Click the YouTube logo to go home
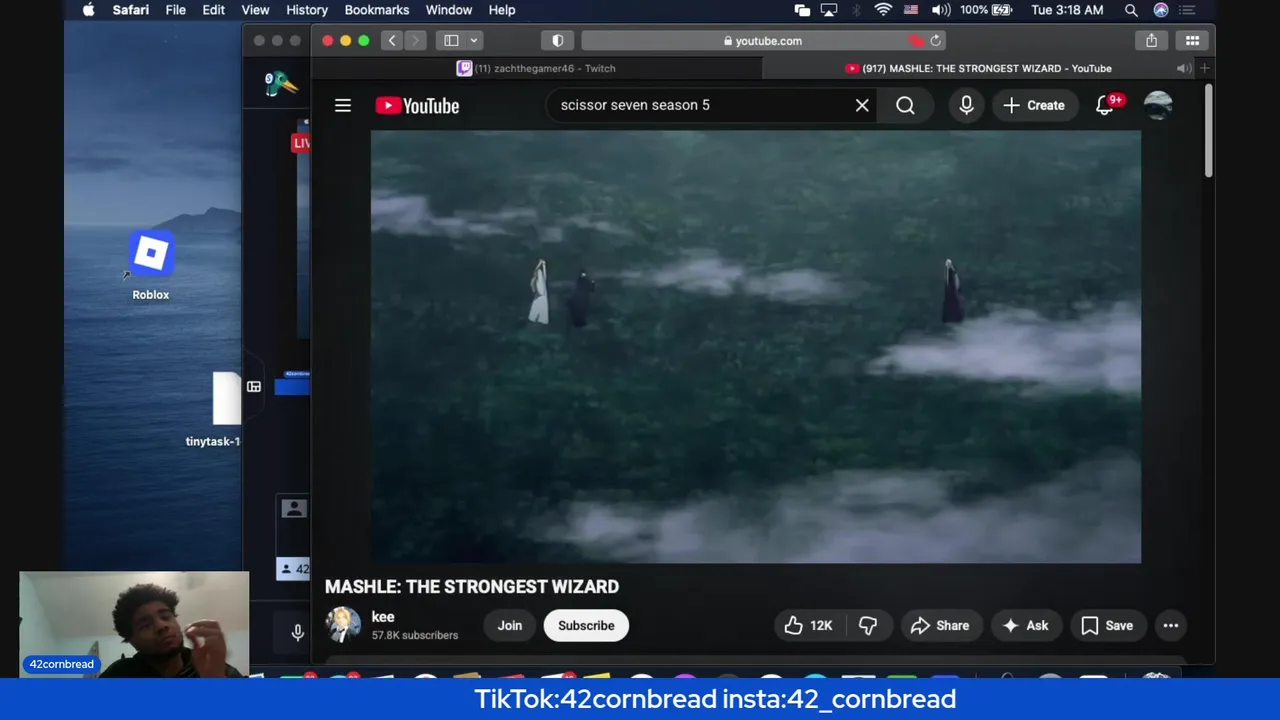Image resolution: width=1280 pixels, height=720 pixels. pyautogui.click(x=417, y=105)
